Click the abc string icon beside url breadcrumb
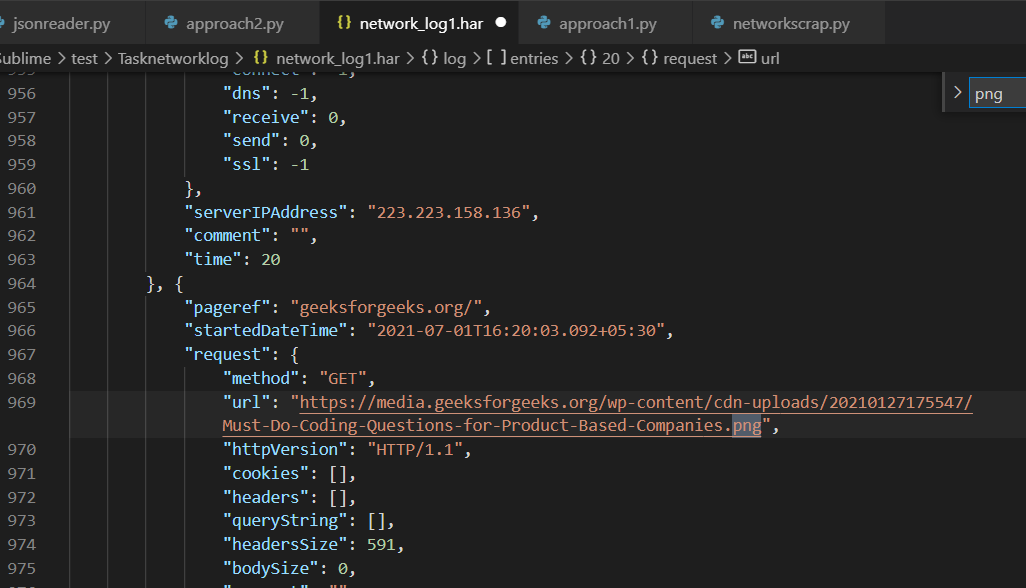 [747, 58]
